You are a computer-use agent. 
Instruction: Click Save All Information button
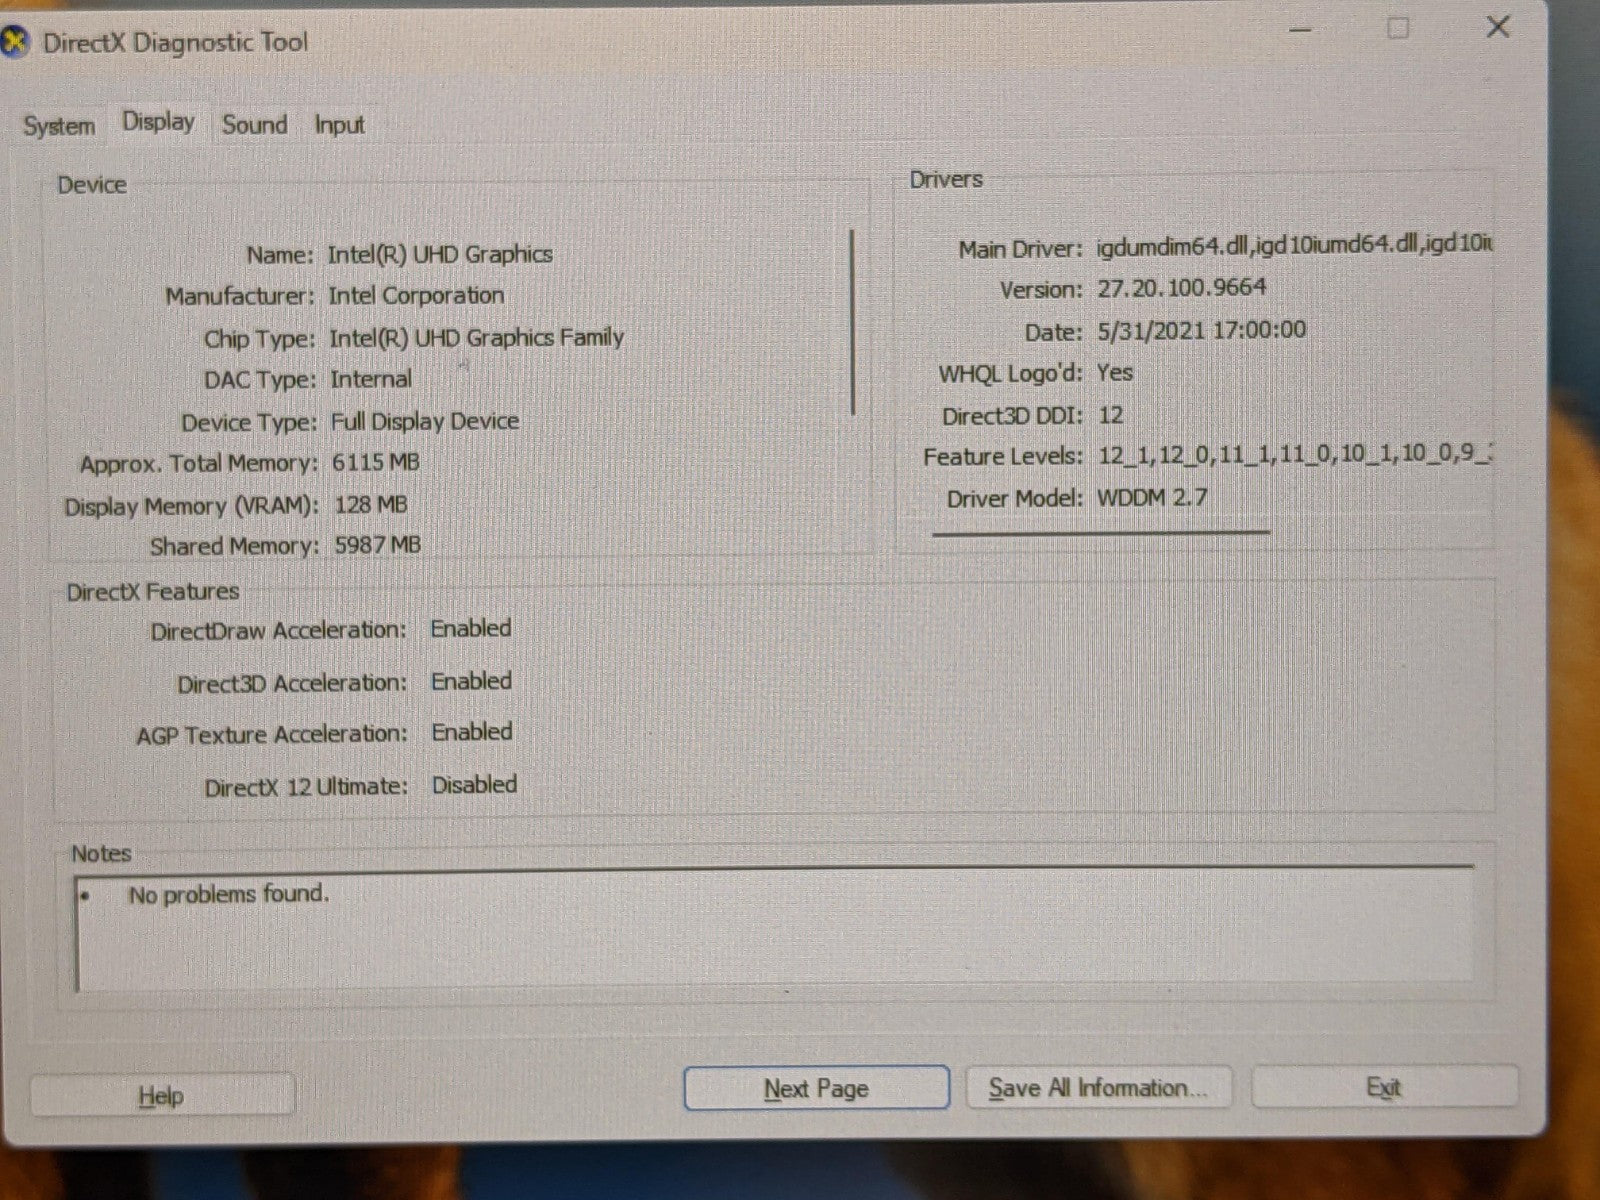pyautogui.click(x=1098, y=1088)
